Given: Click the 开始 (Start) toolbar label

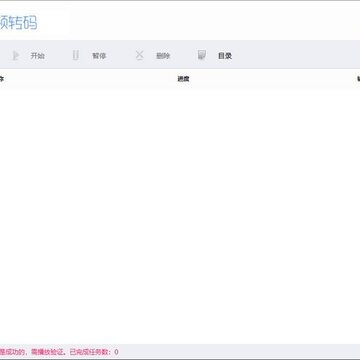Looking at the screenshot, I should 38,56.
